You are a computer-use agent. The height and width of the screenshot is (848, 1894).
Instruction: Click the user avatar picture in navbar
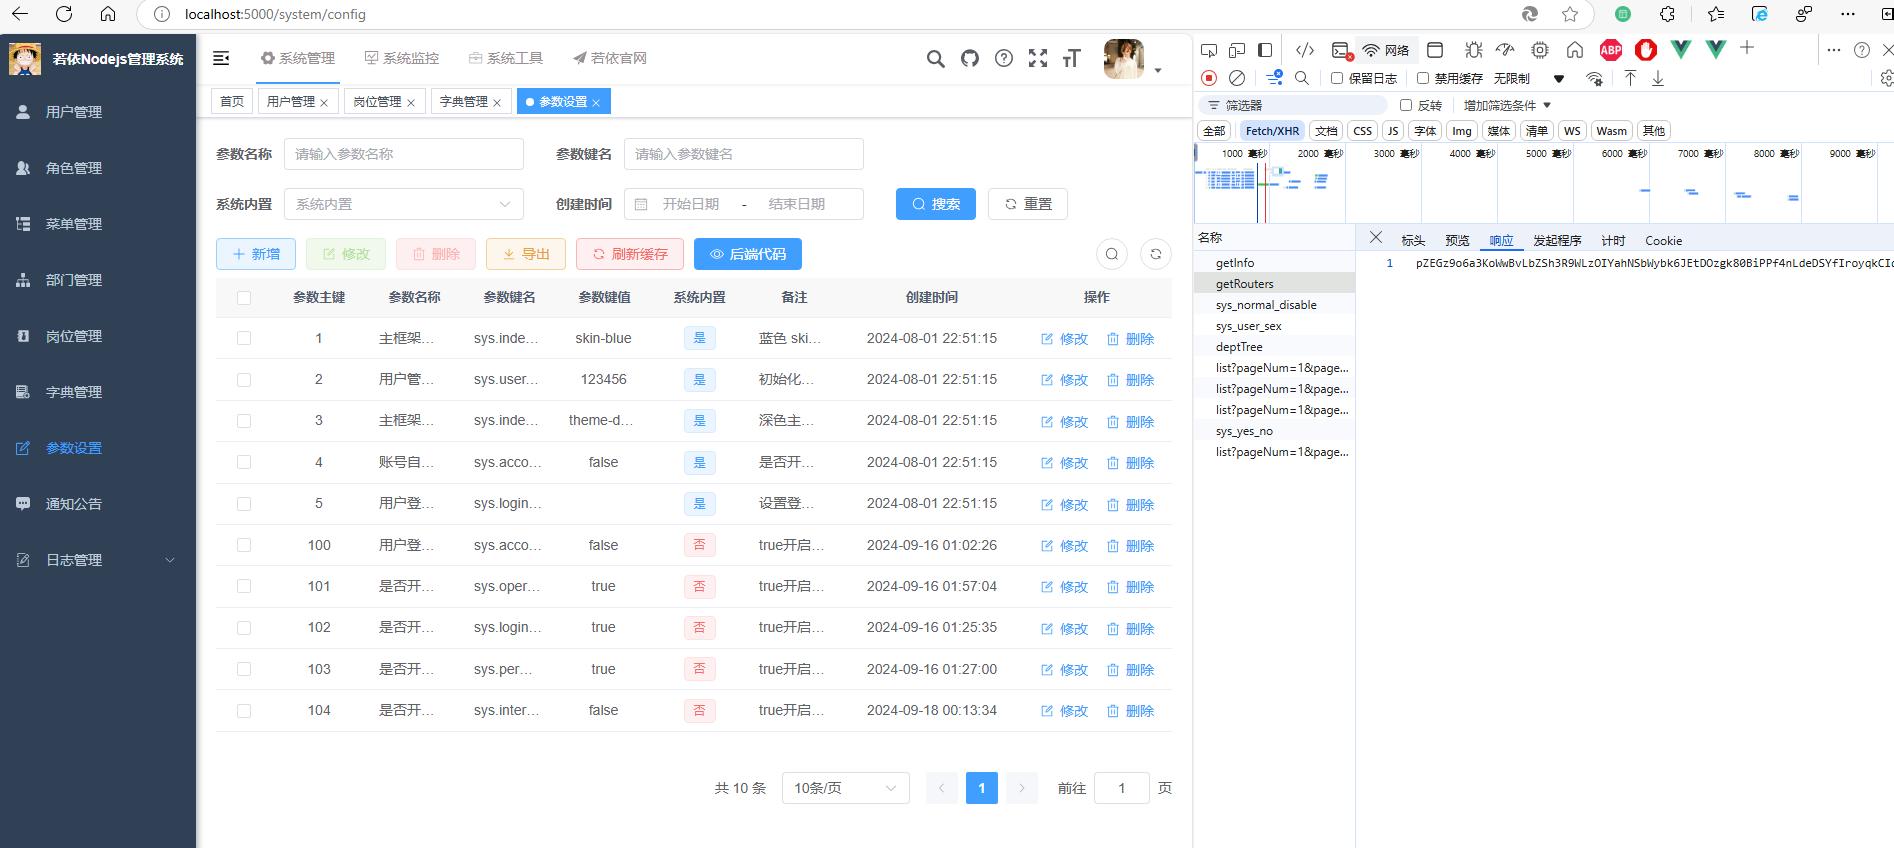[x=1124, y=59]
